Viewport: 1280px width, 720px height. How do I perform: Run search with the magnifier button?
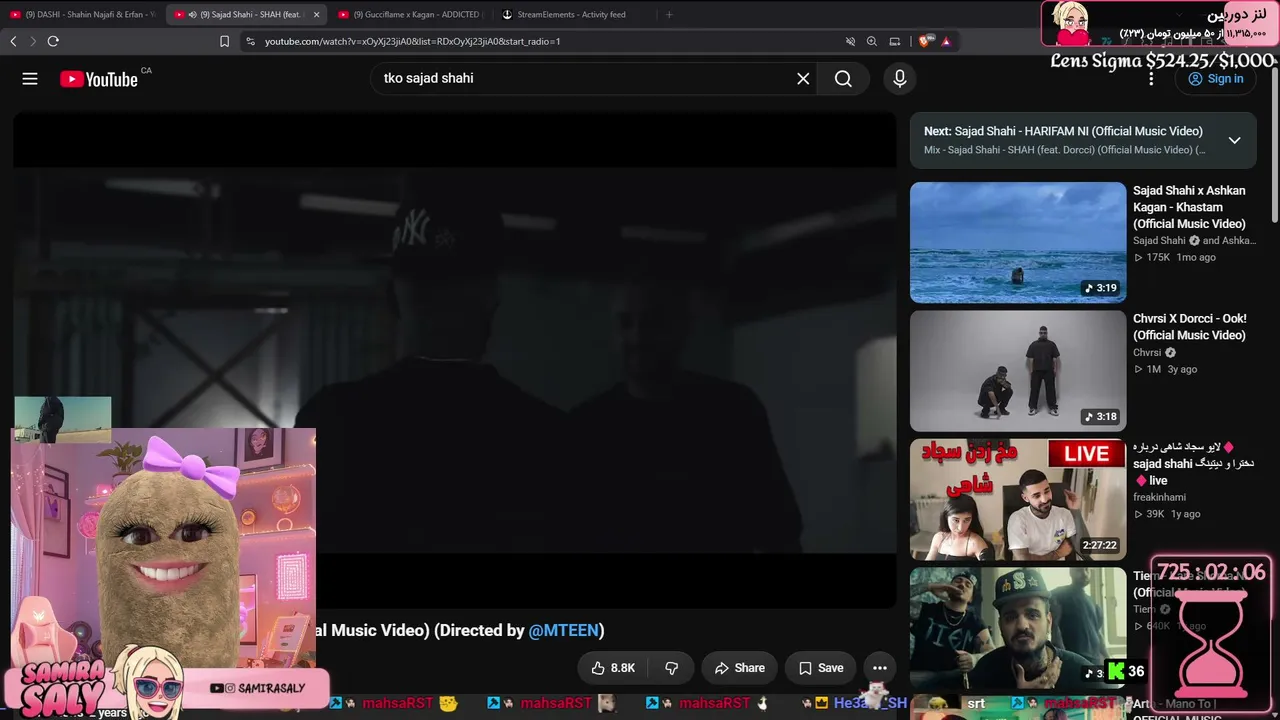tap(844, 79)
